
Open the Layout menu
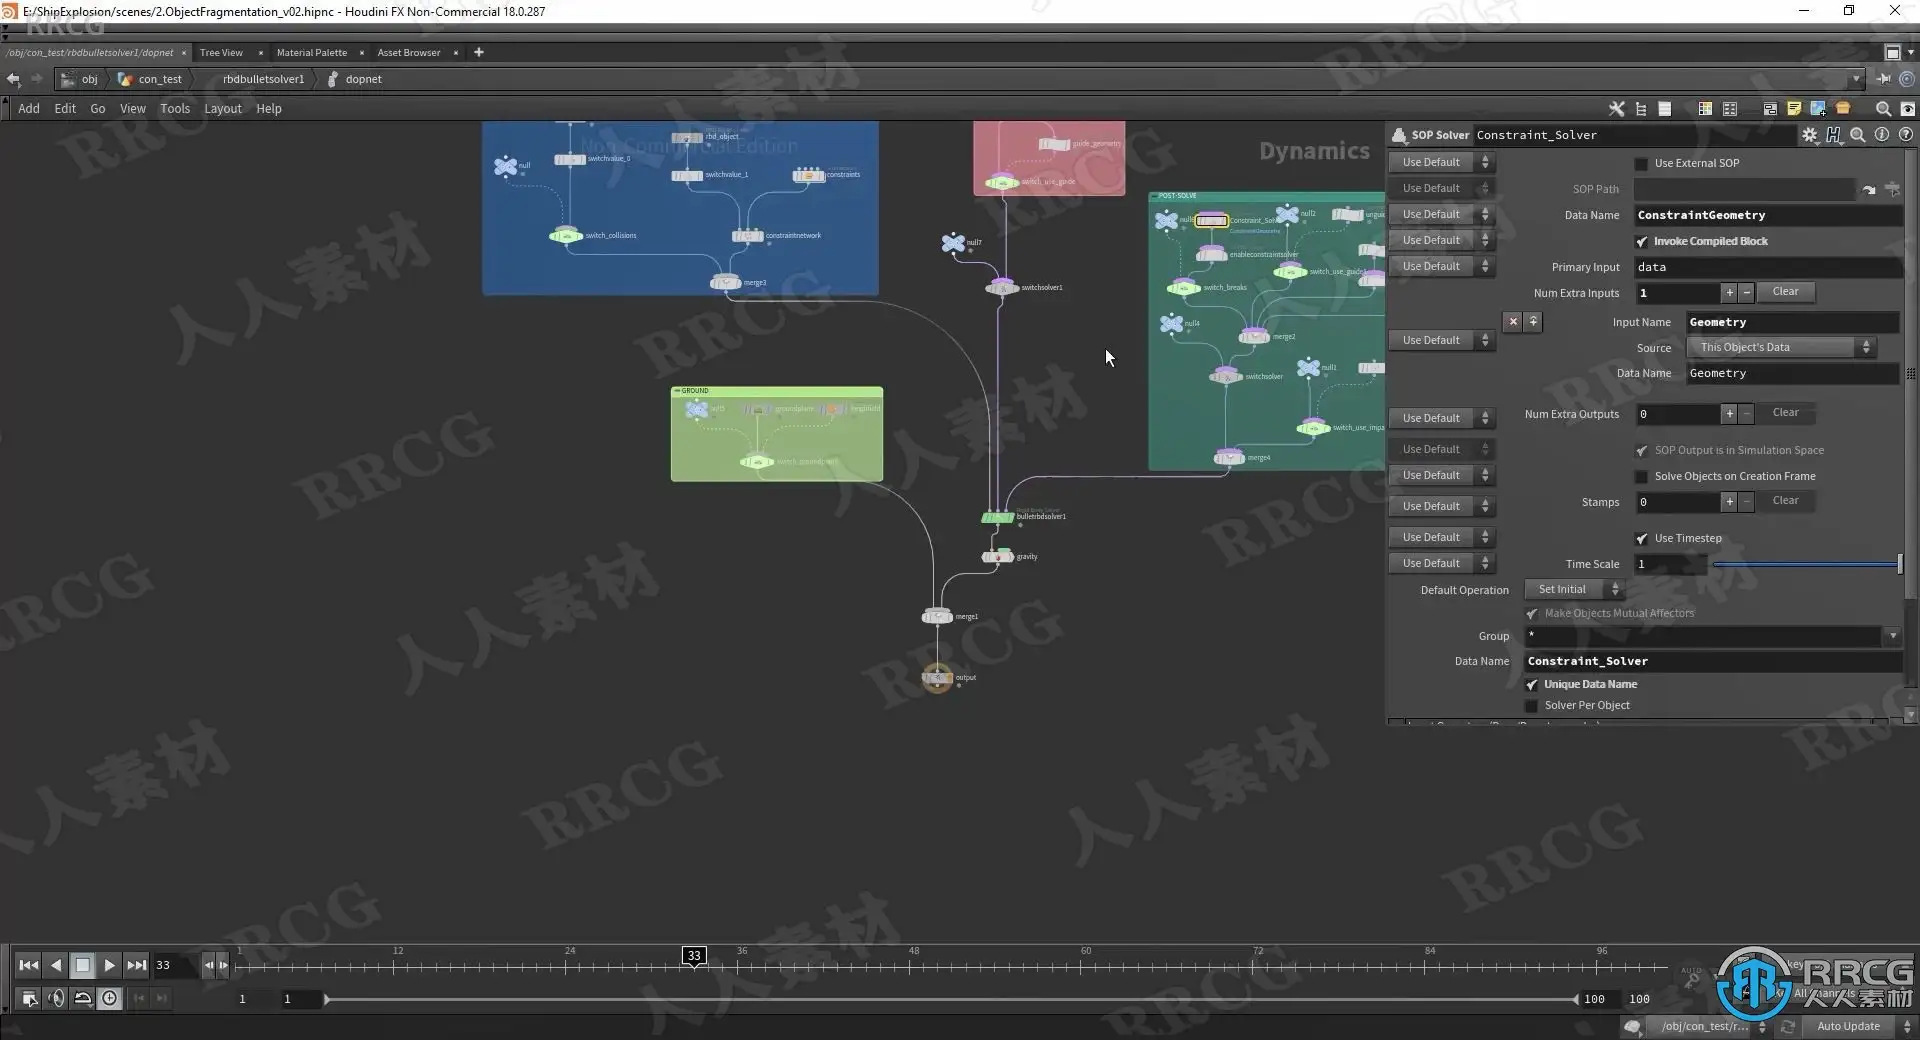[223, 109]
